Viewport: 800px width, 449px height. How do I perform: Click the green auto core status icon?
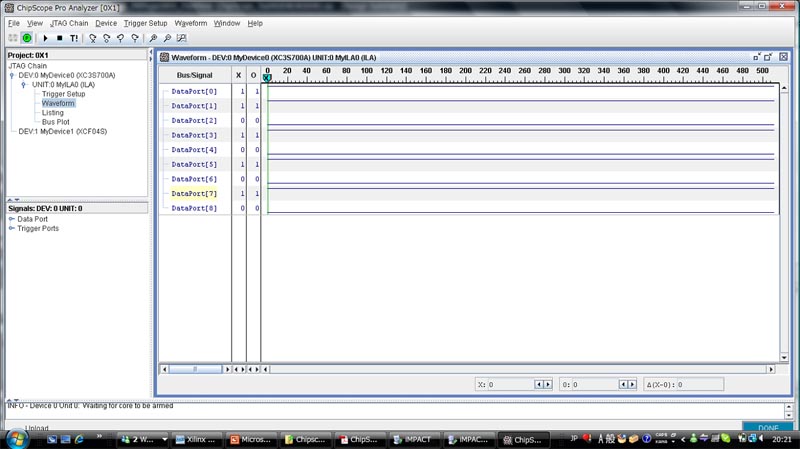pyautogui.click(x=27, y=38)
